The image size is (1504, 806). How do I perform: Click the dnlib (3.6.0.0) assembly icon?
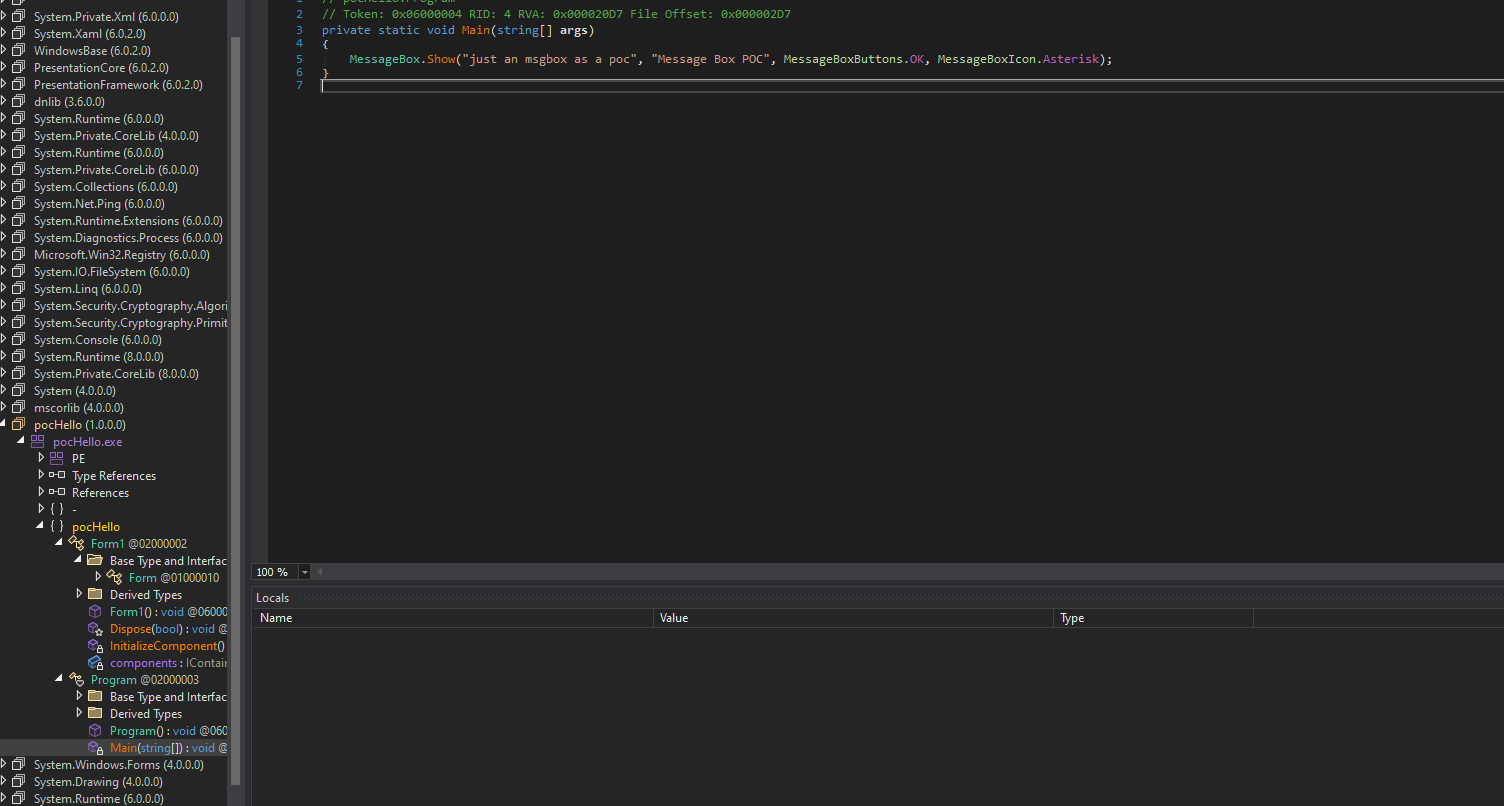tap(19, 102)
